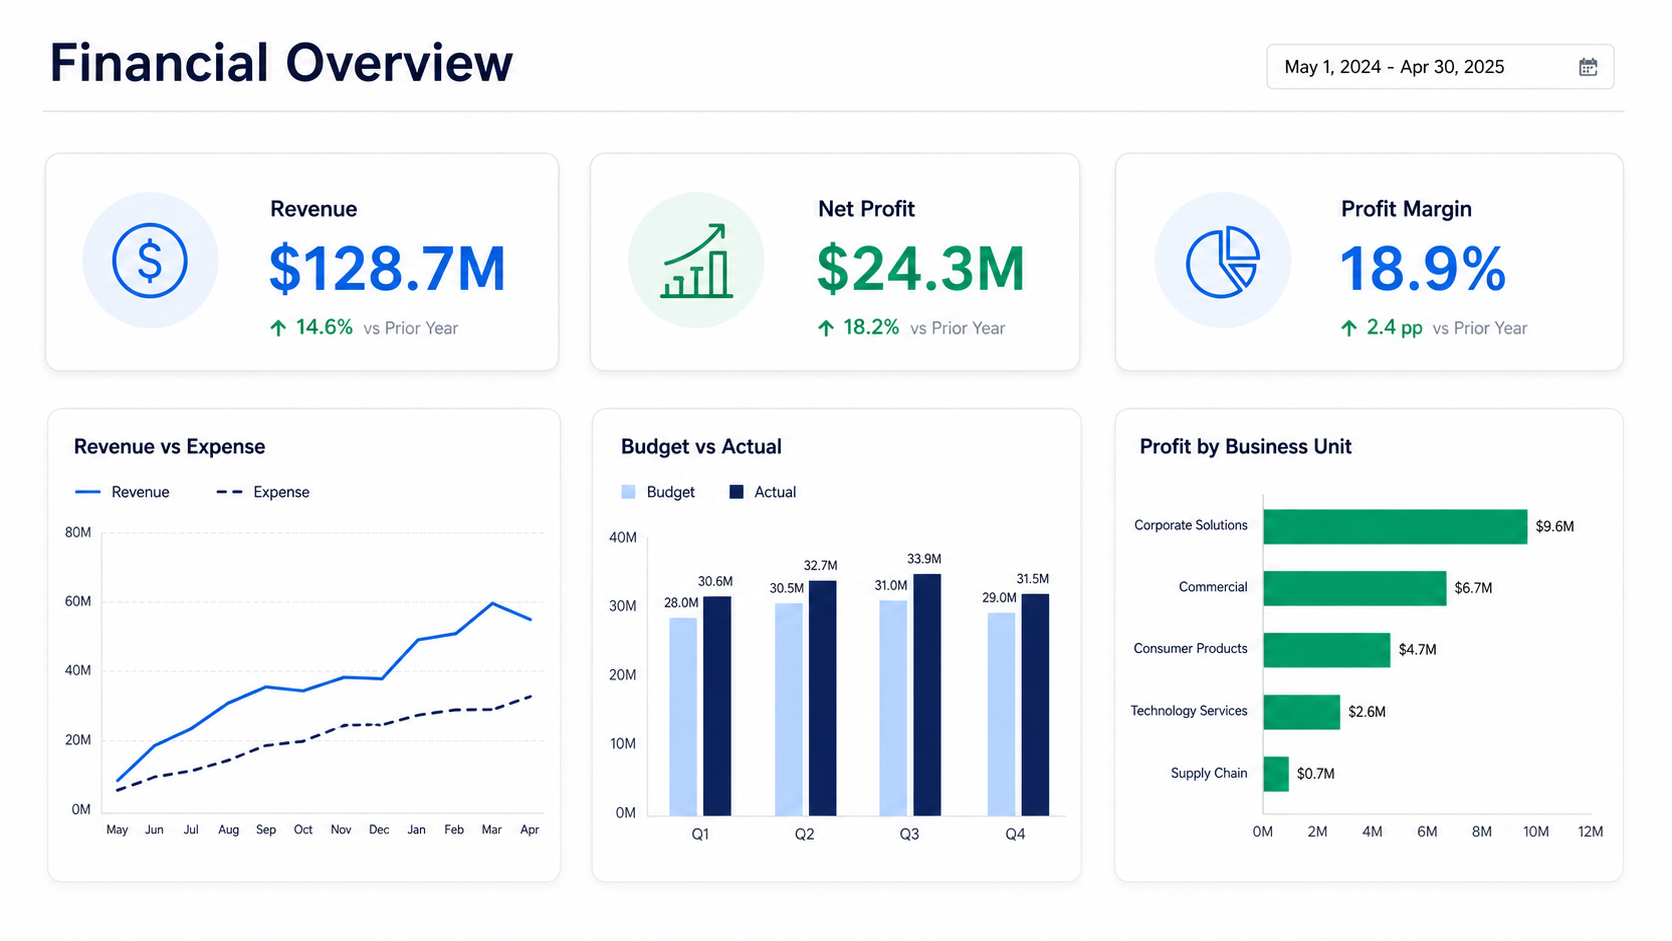Image resolution: width=1672 pixels, height=941 pixels.
Task: Click the 18.2% change figure
Action: pyautogui.click(x=871, y=327)
